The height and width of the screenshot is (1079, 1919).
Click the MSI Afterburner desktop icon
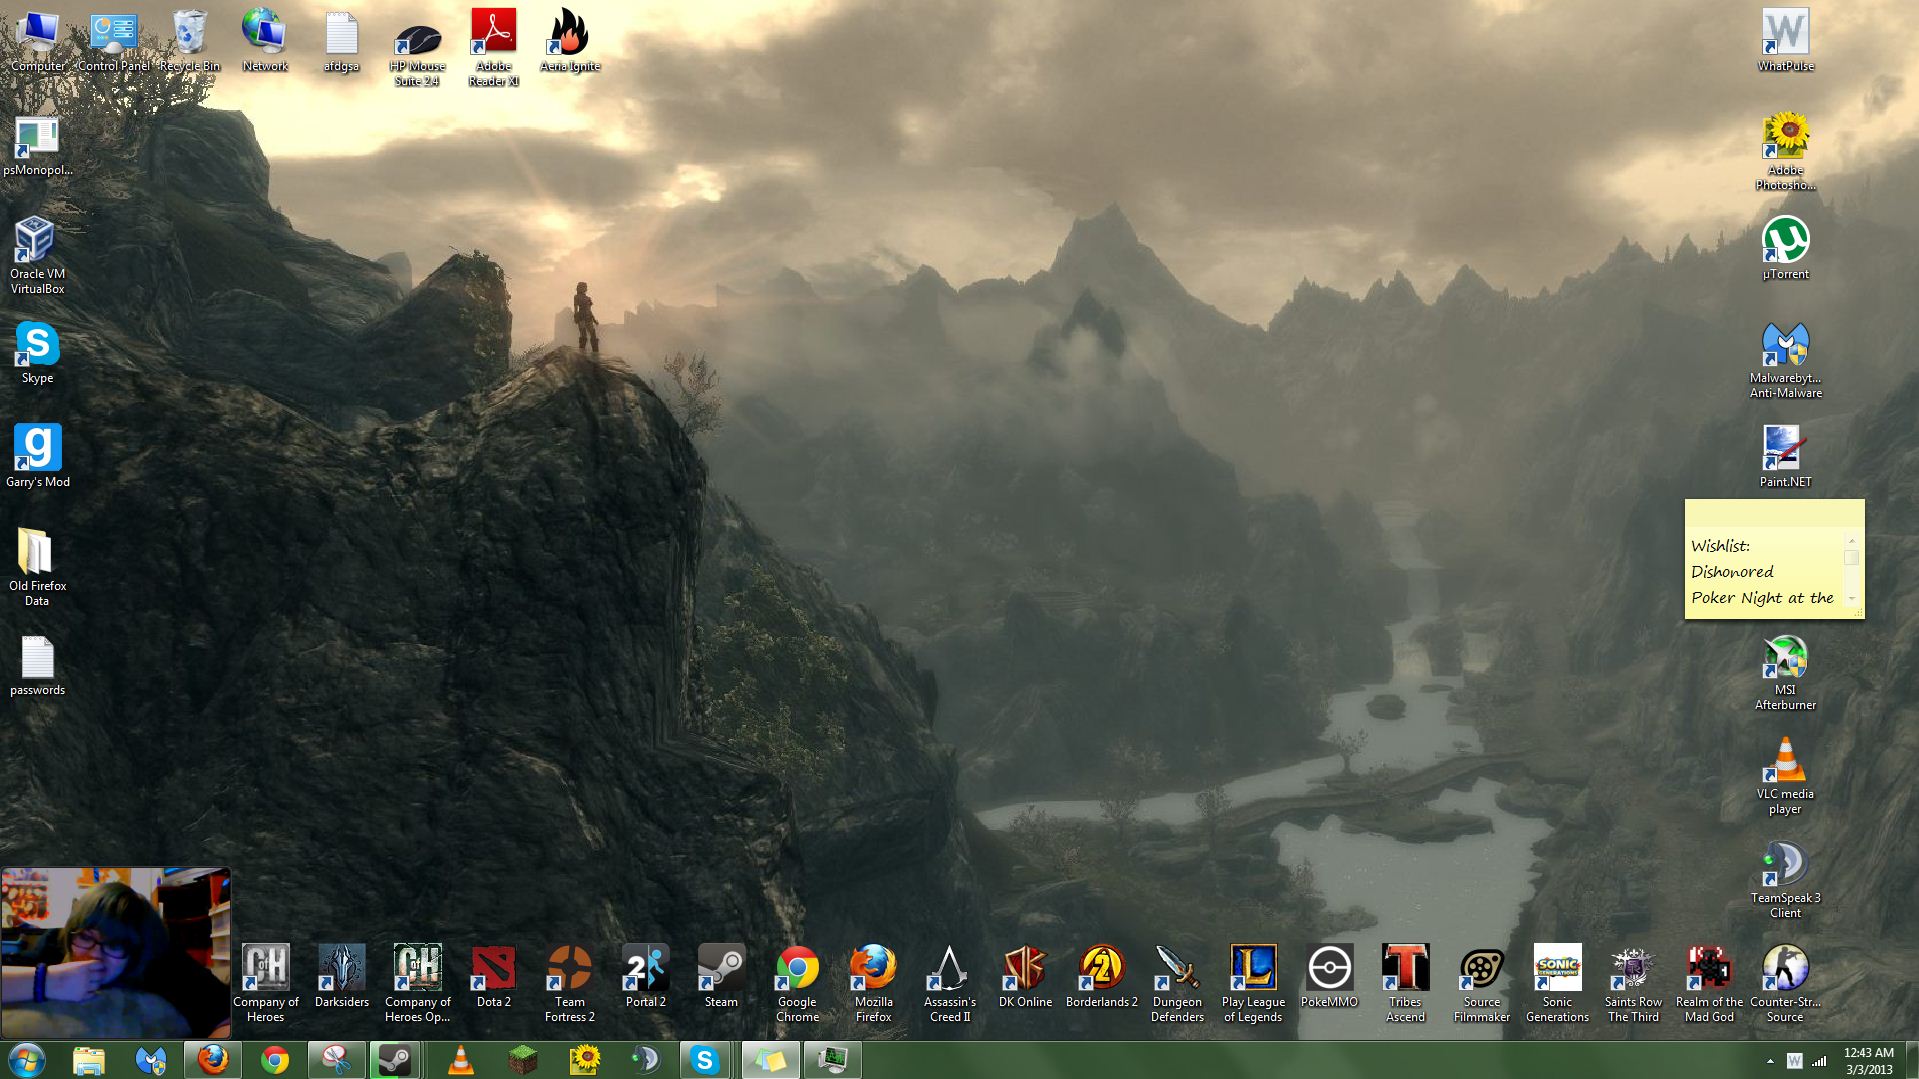1785,658
